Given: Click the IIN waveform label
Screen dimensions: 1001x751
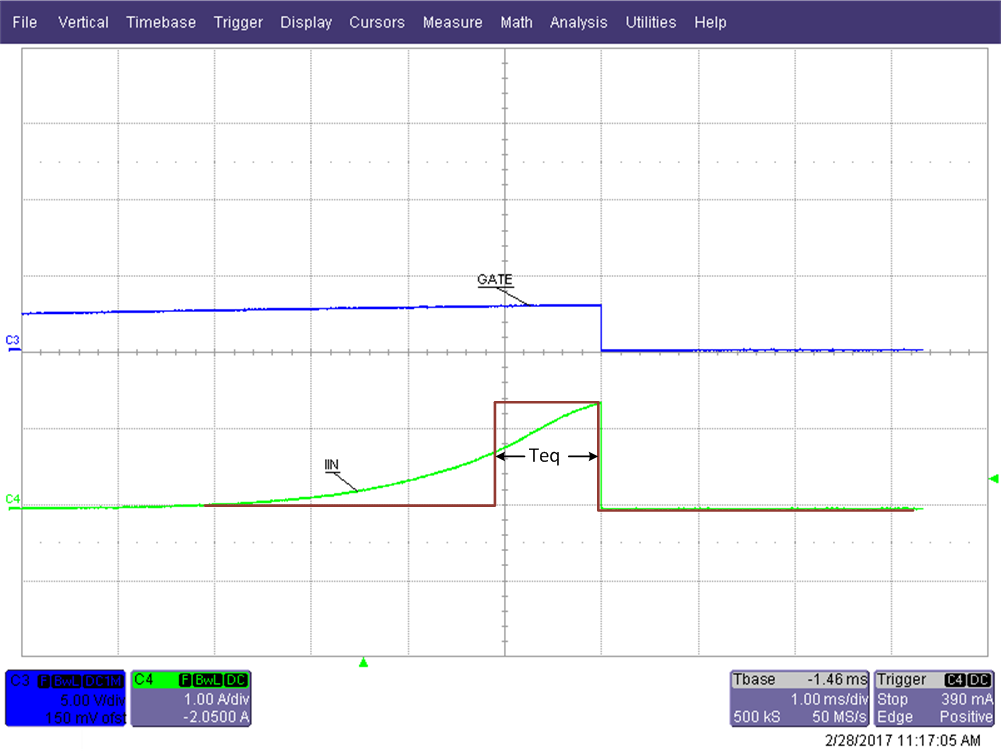Looking at the screenshot, I should click(x=333, y=465).
